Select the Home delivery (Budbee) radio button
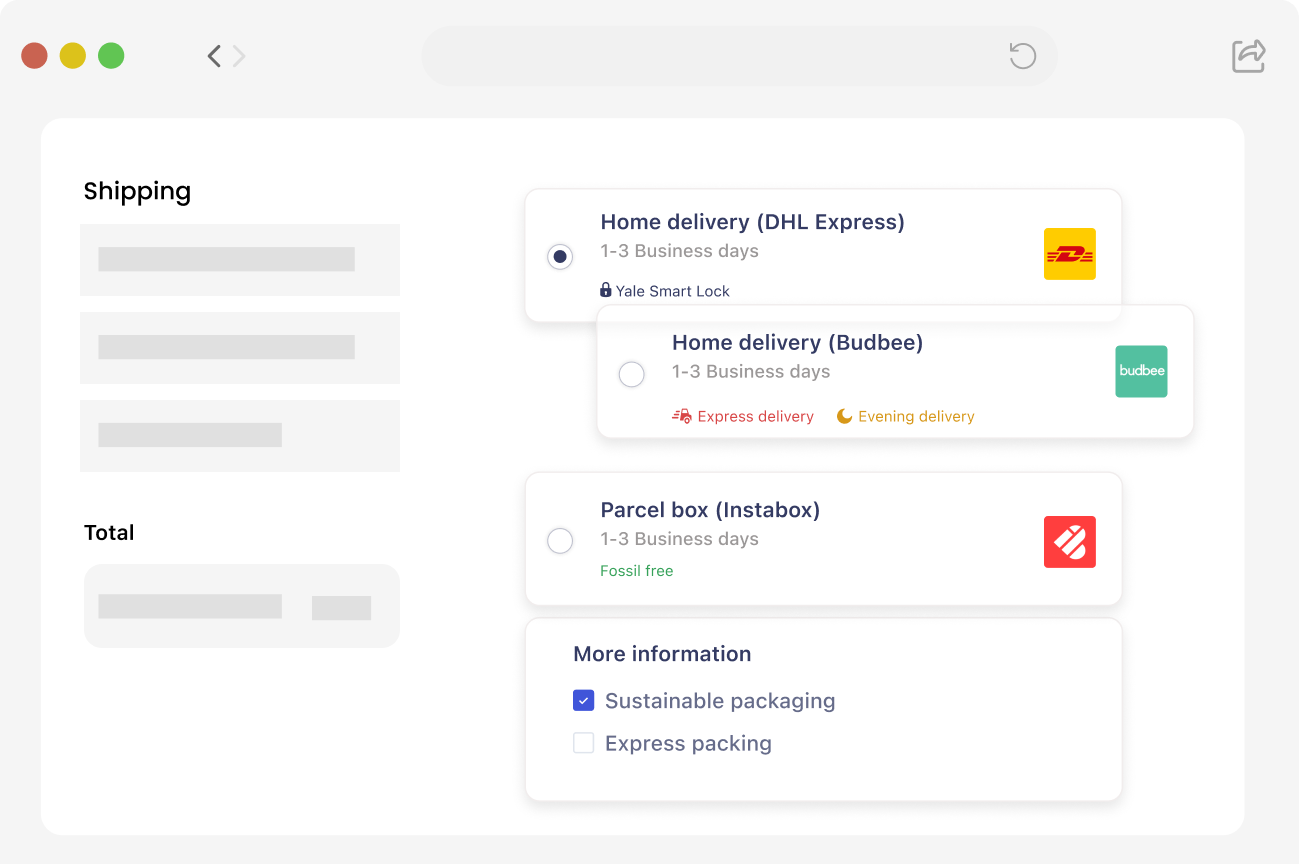The height and width of the screenshot is (864, 1300). [x=632, y=374]
